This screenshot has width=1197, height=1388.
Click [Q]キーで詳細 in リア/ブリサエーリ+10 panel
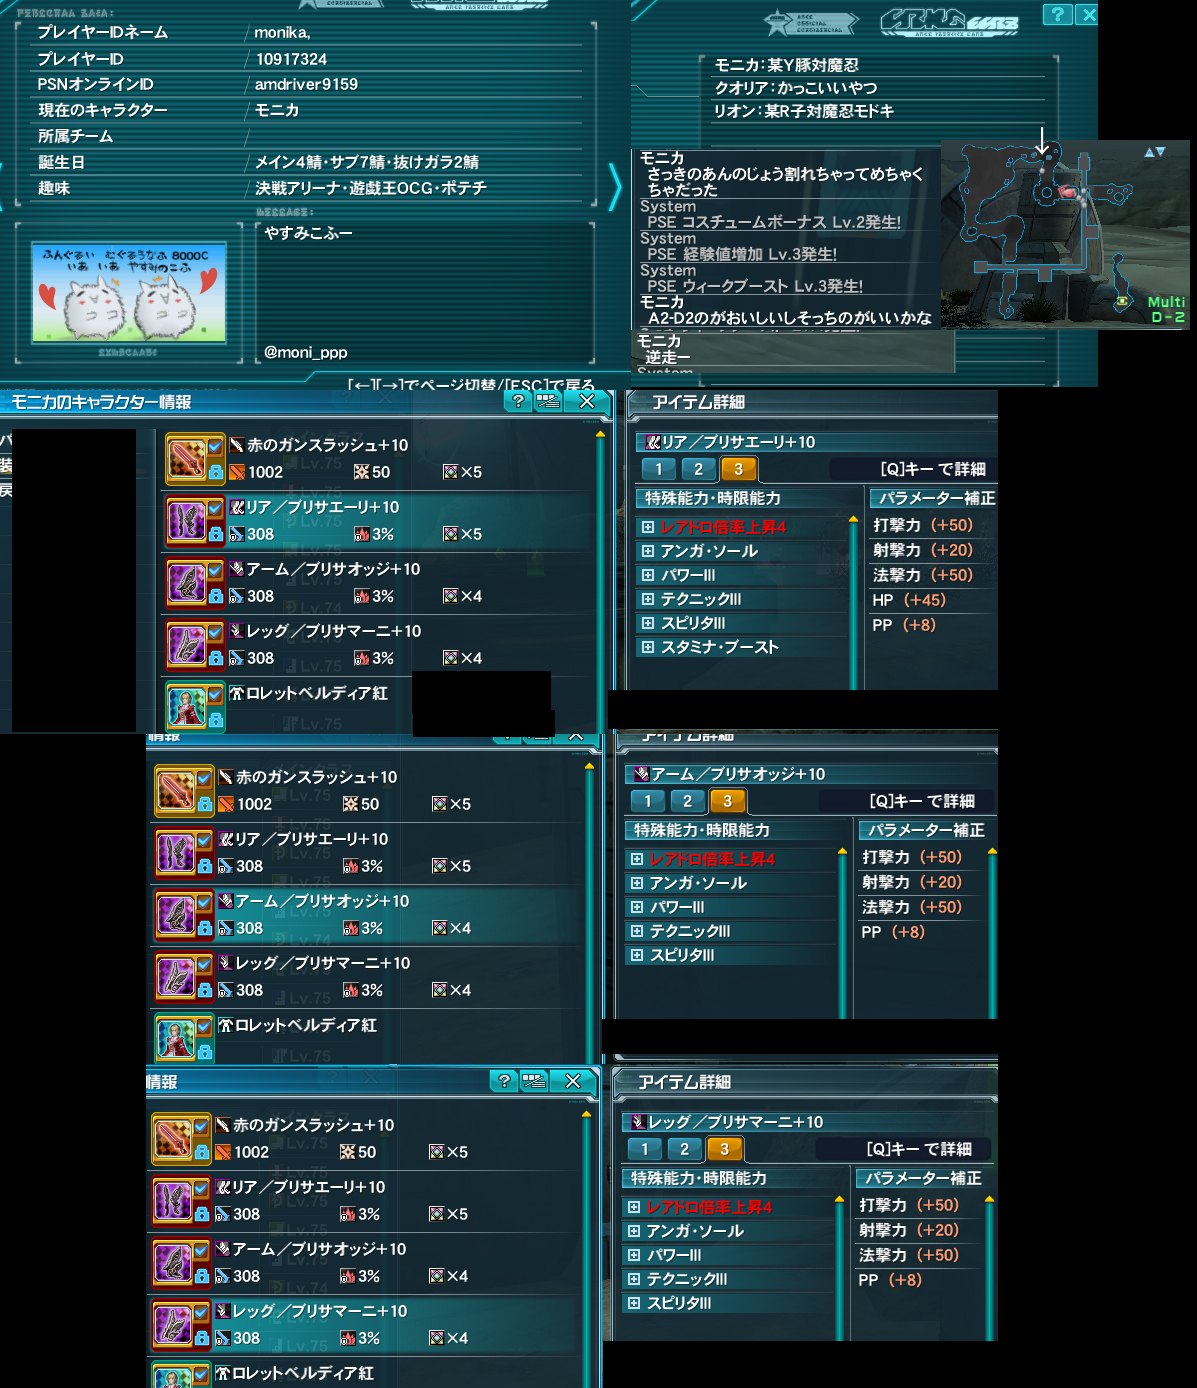[933, 469]
